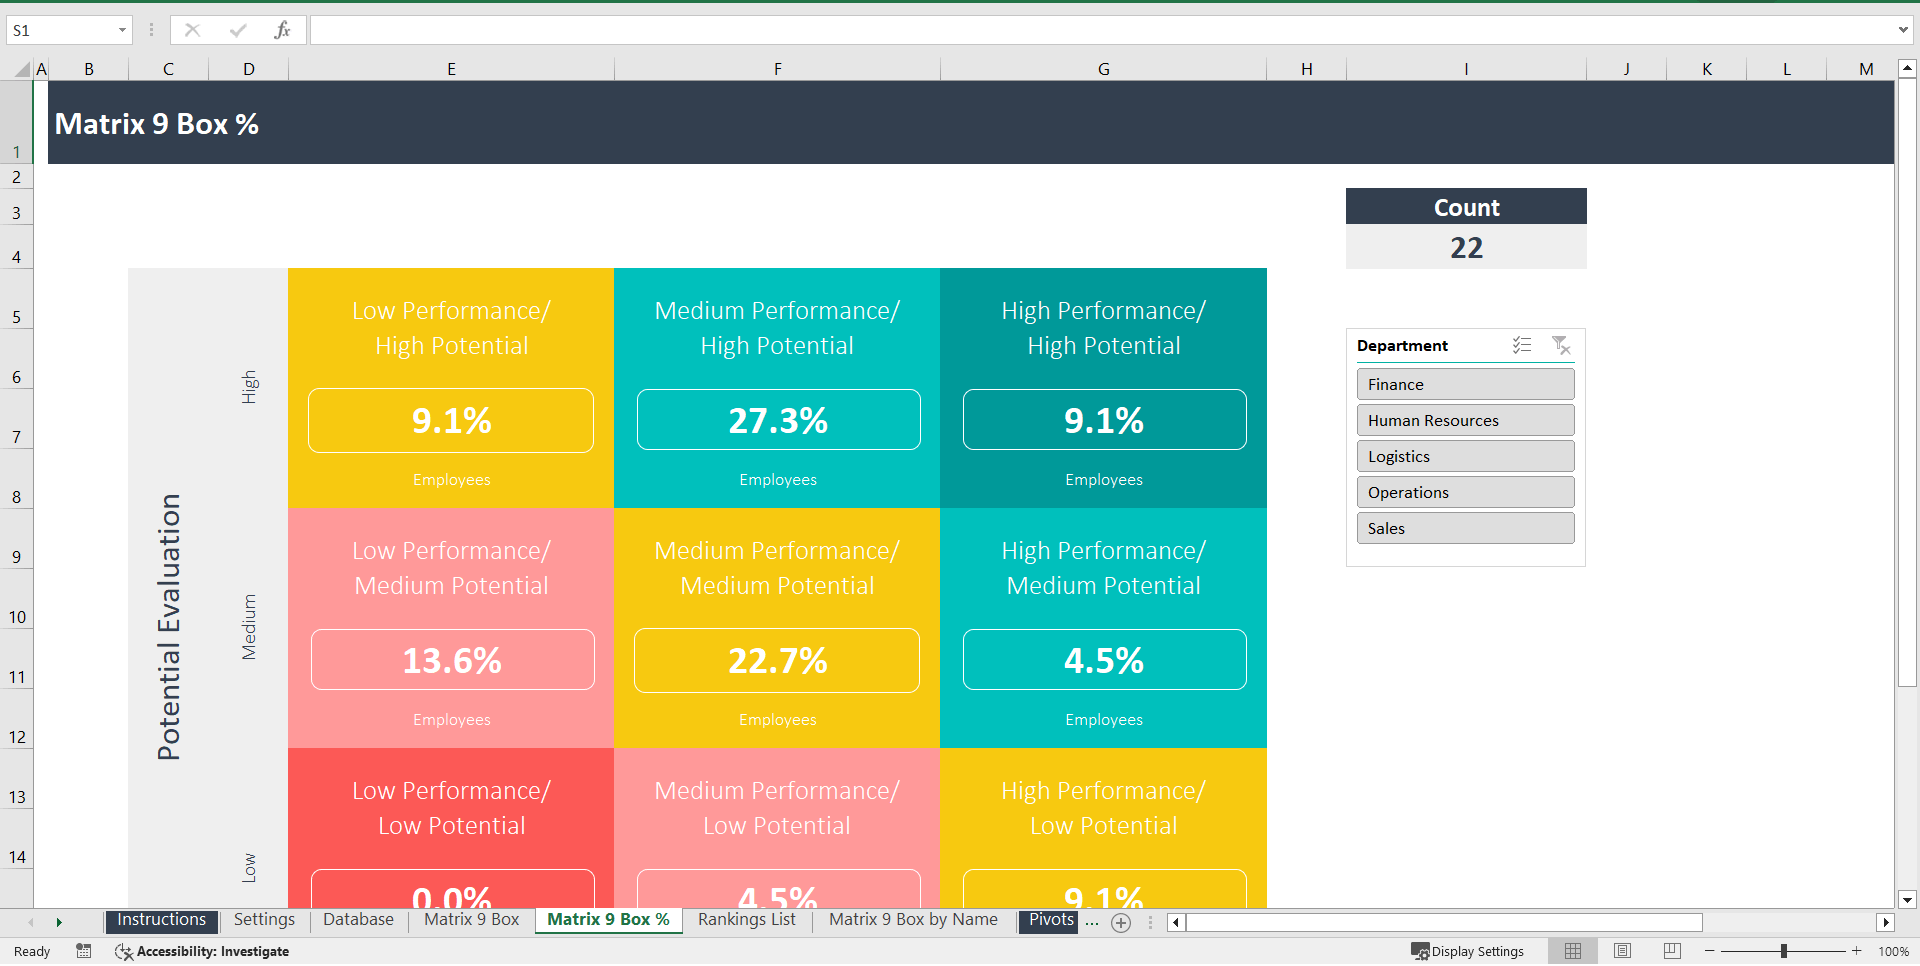Clear the Department slicer filter

click(x=1561, y=345)
